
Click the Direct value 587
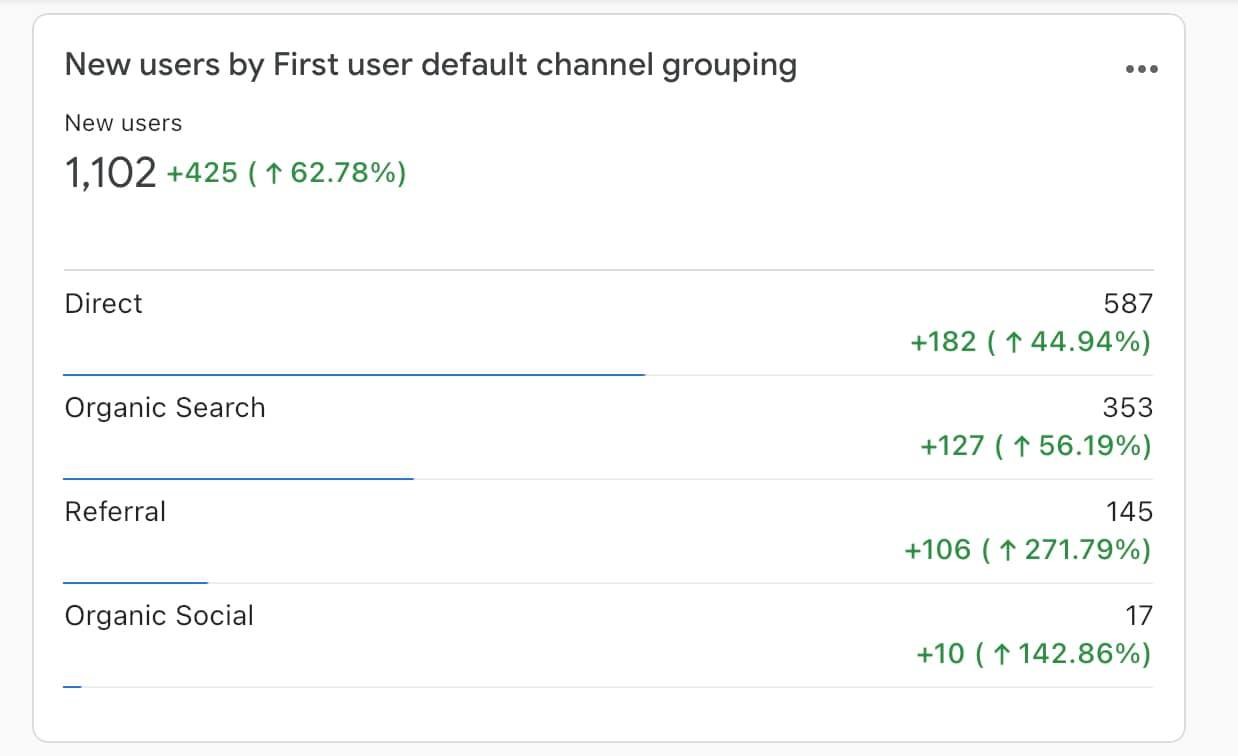(1128, 304)
